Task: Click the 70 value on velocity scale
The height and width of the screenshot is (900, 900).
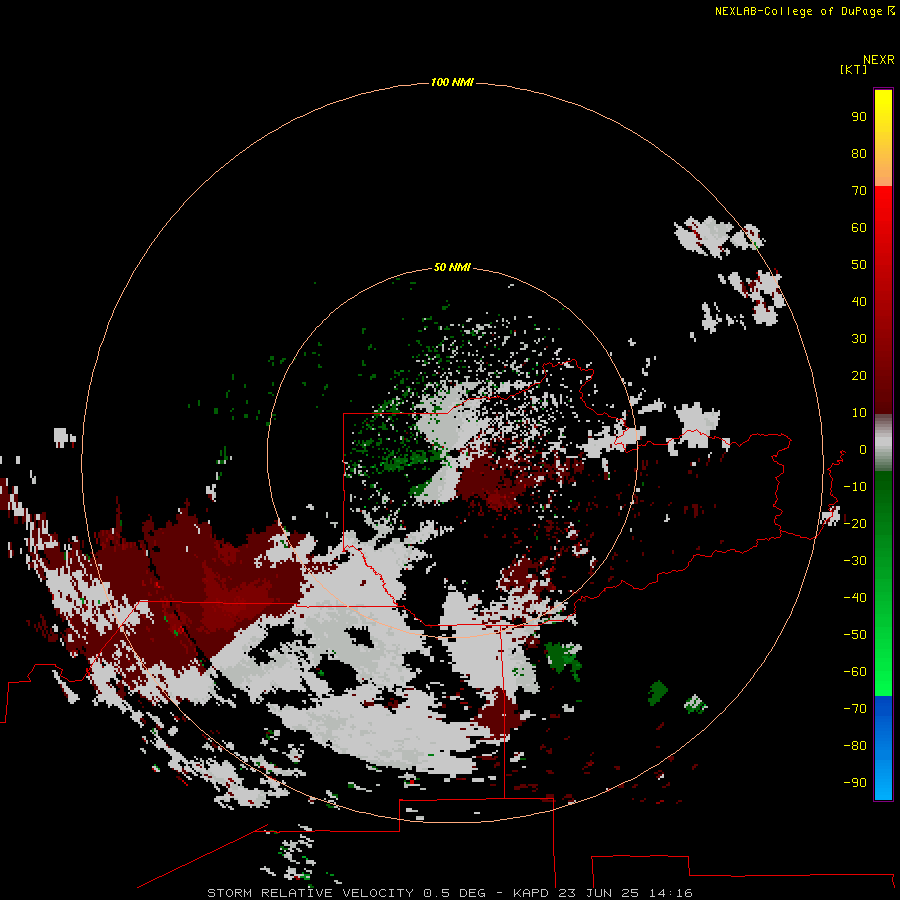Action: pos(859,191)
